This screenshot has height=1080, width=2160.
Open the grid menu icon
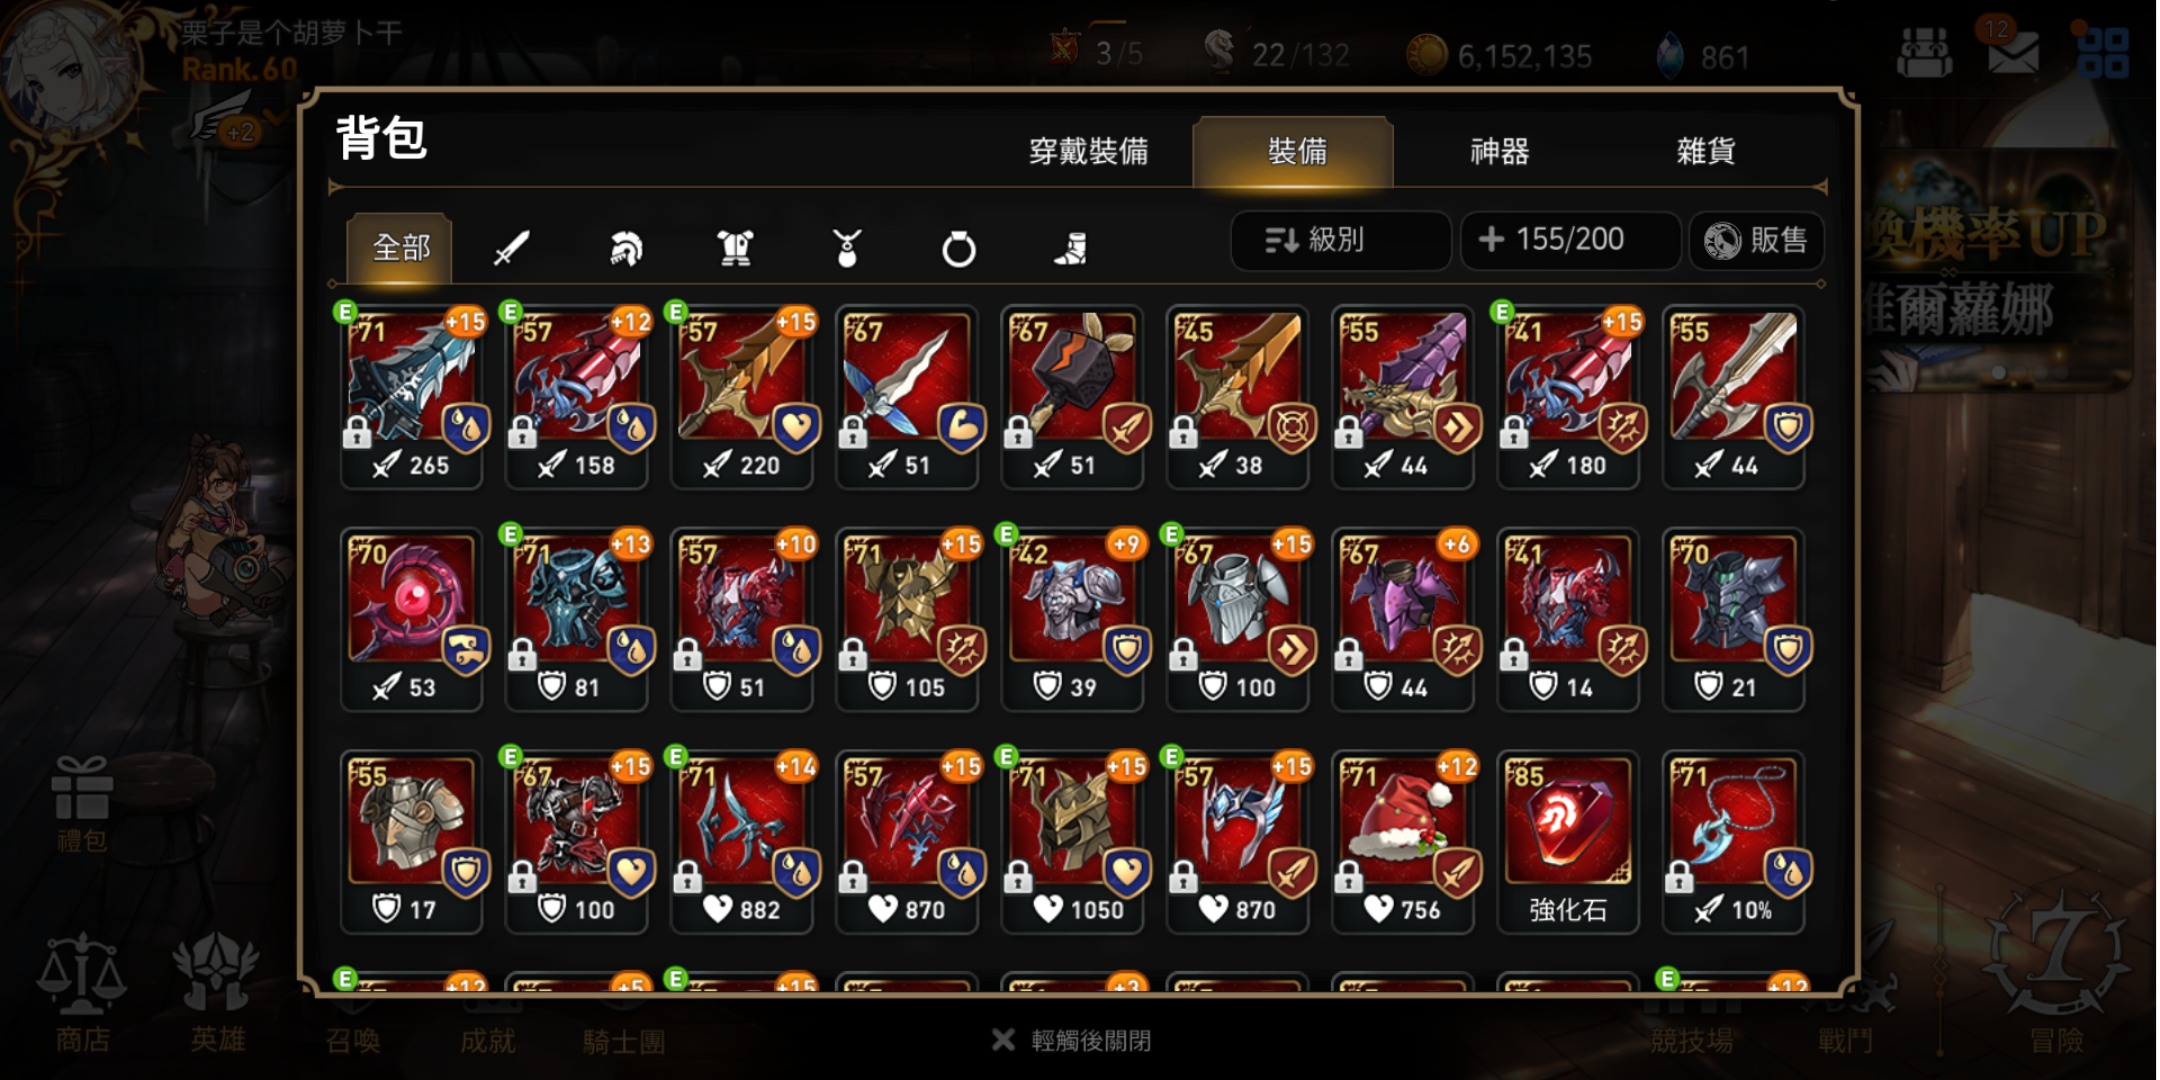pos(2102,52)
